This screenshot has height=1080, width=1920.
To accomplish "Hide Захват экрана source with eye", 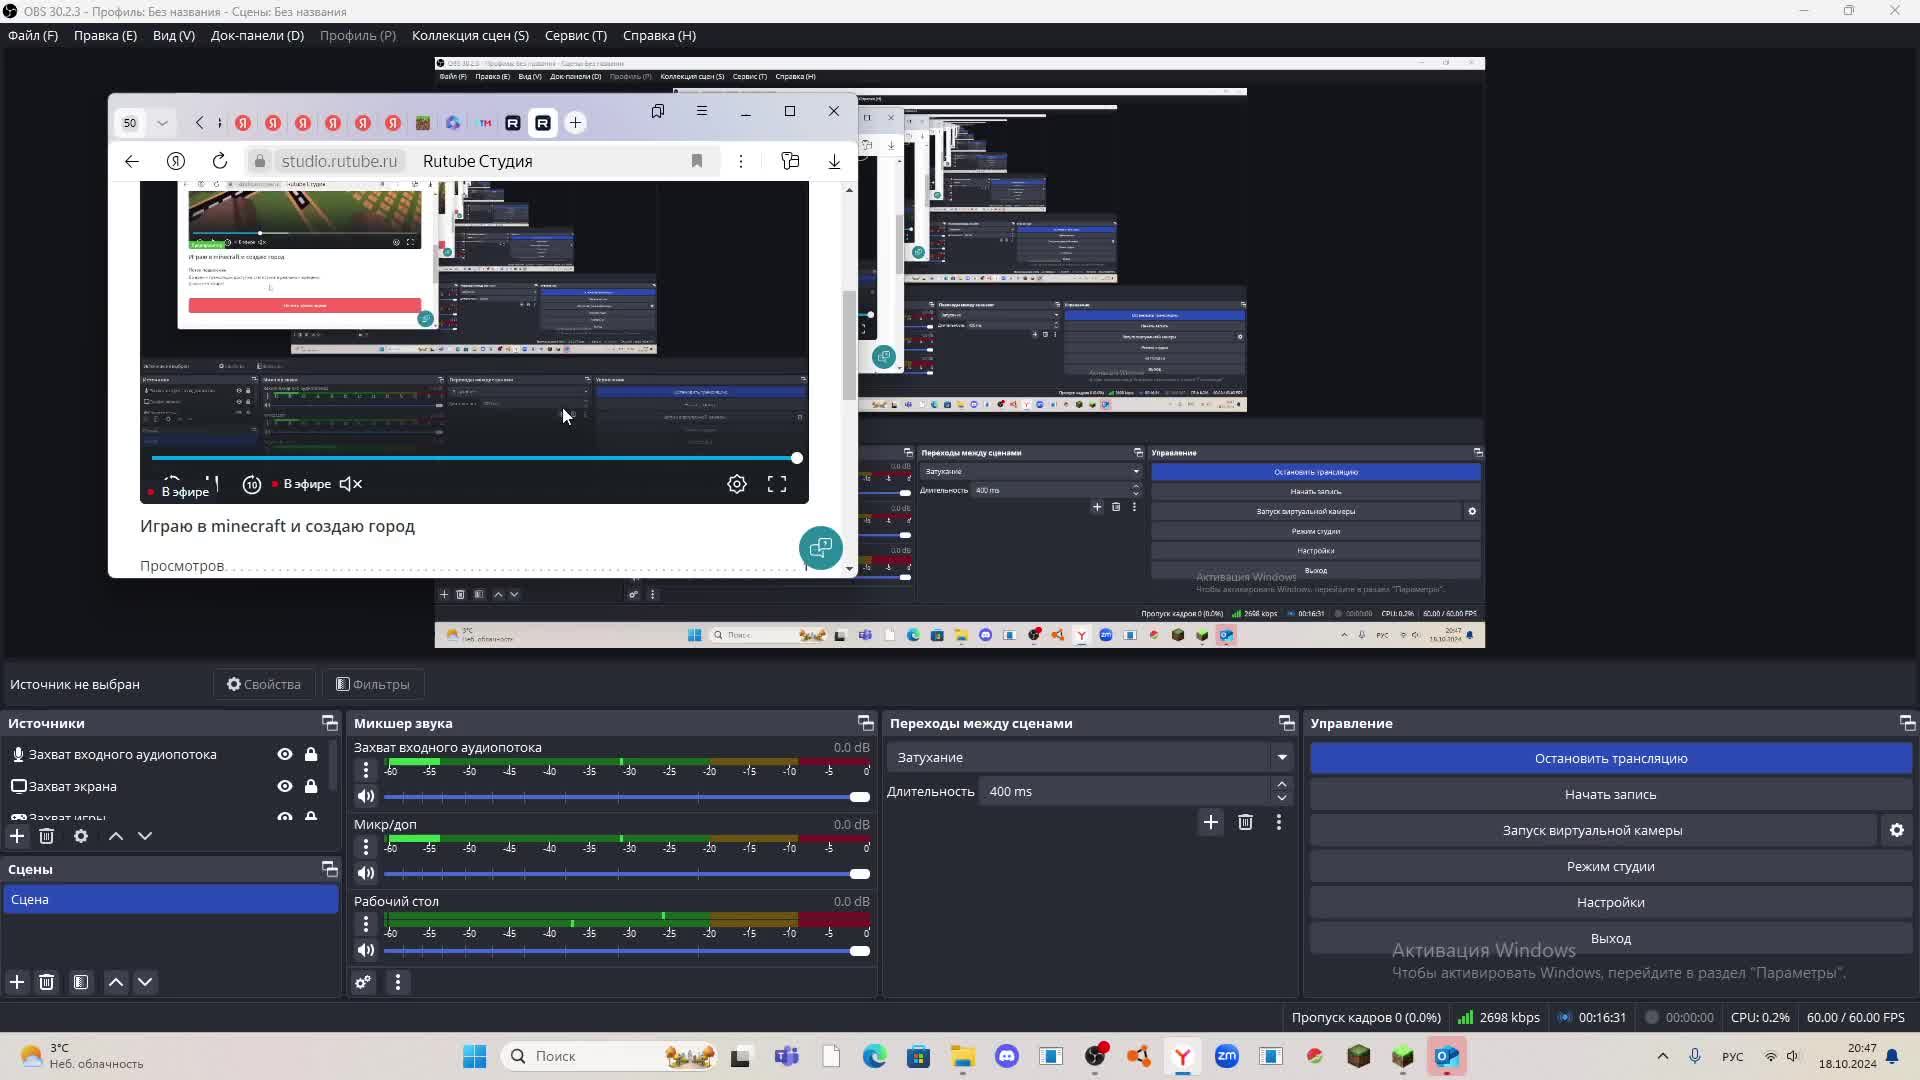I will coord(285,786).
